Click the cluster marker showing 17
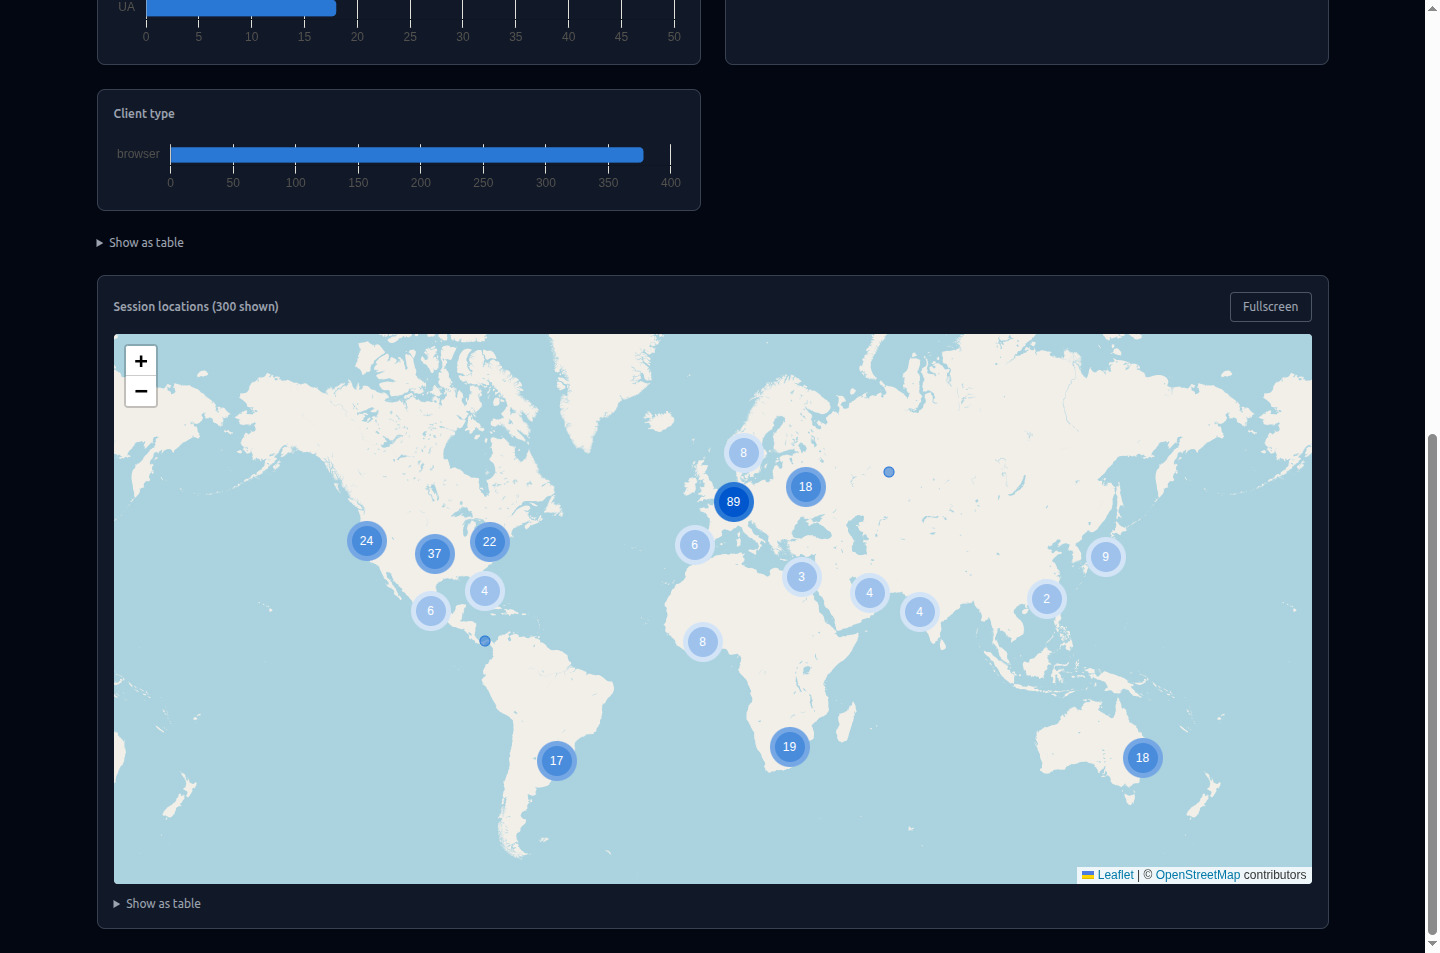 click(557, 761)
